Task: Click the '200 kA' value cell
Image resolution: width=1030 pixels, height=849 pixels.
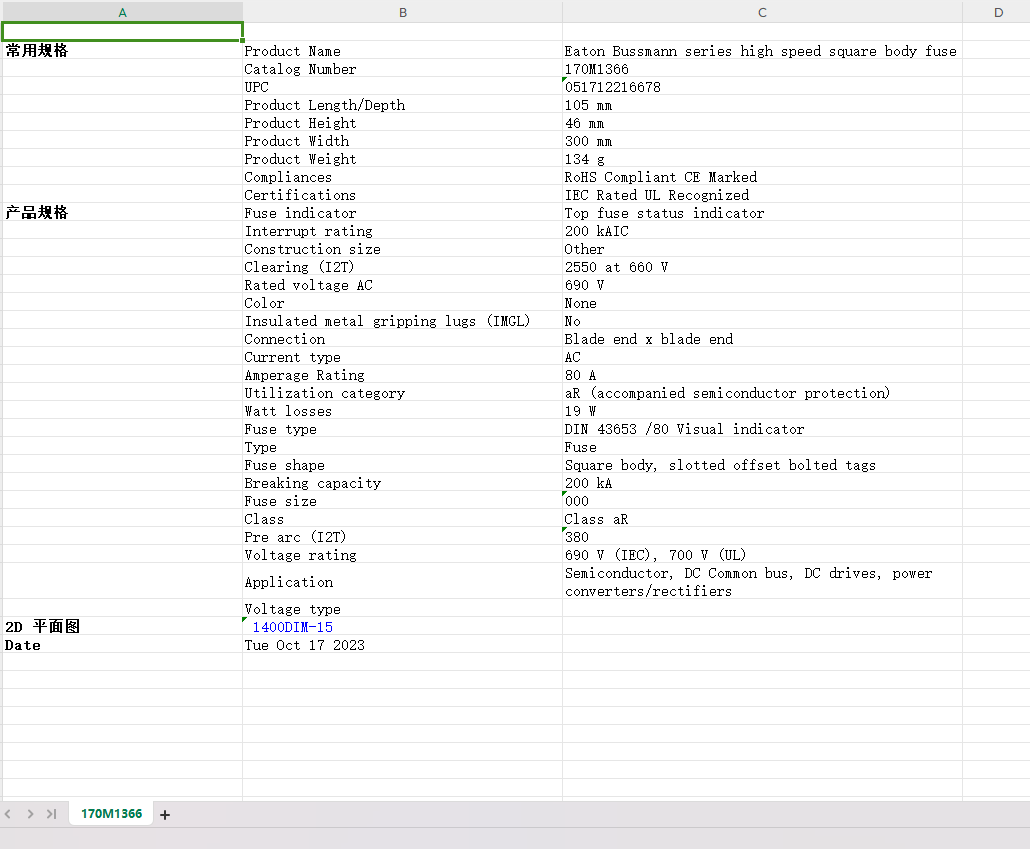Action: (762, 483)
